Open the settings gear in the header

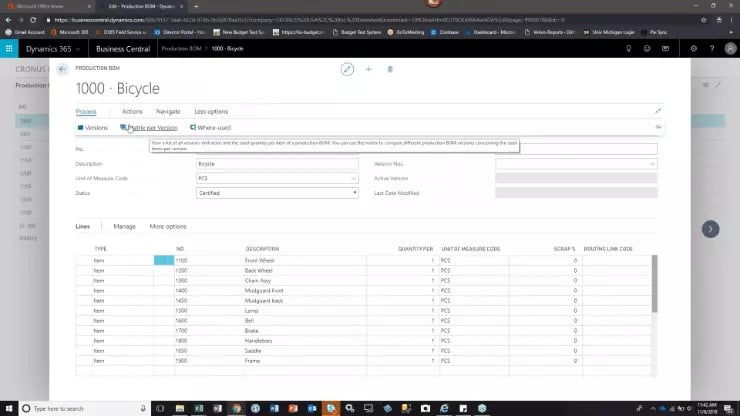click(694, 49)
